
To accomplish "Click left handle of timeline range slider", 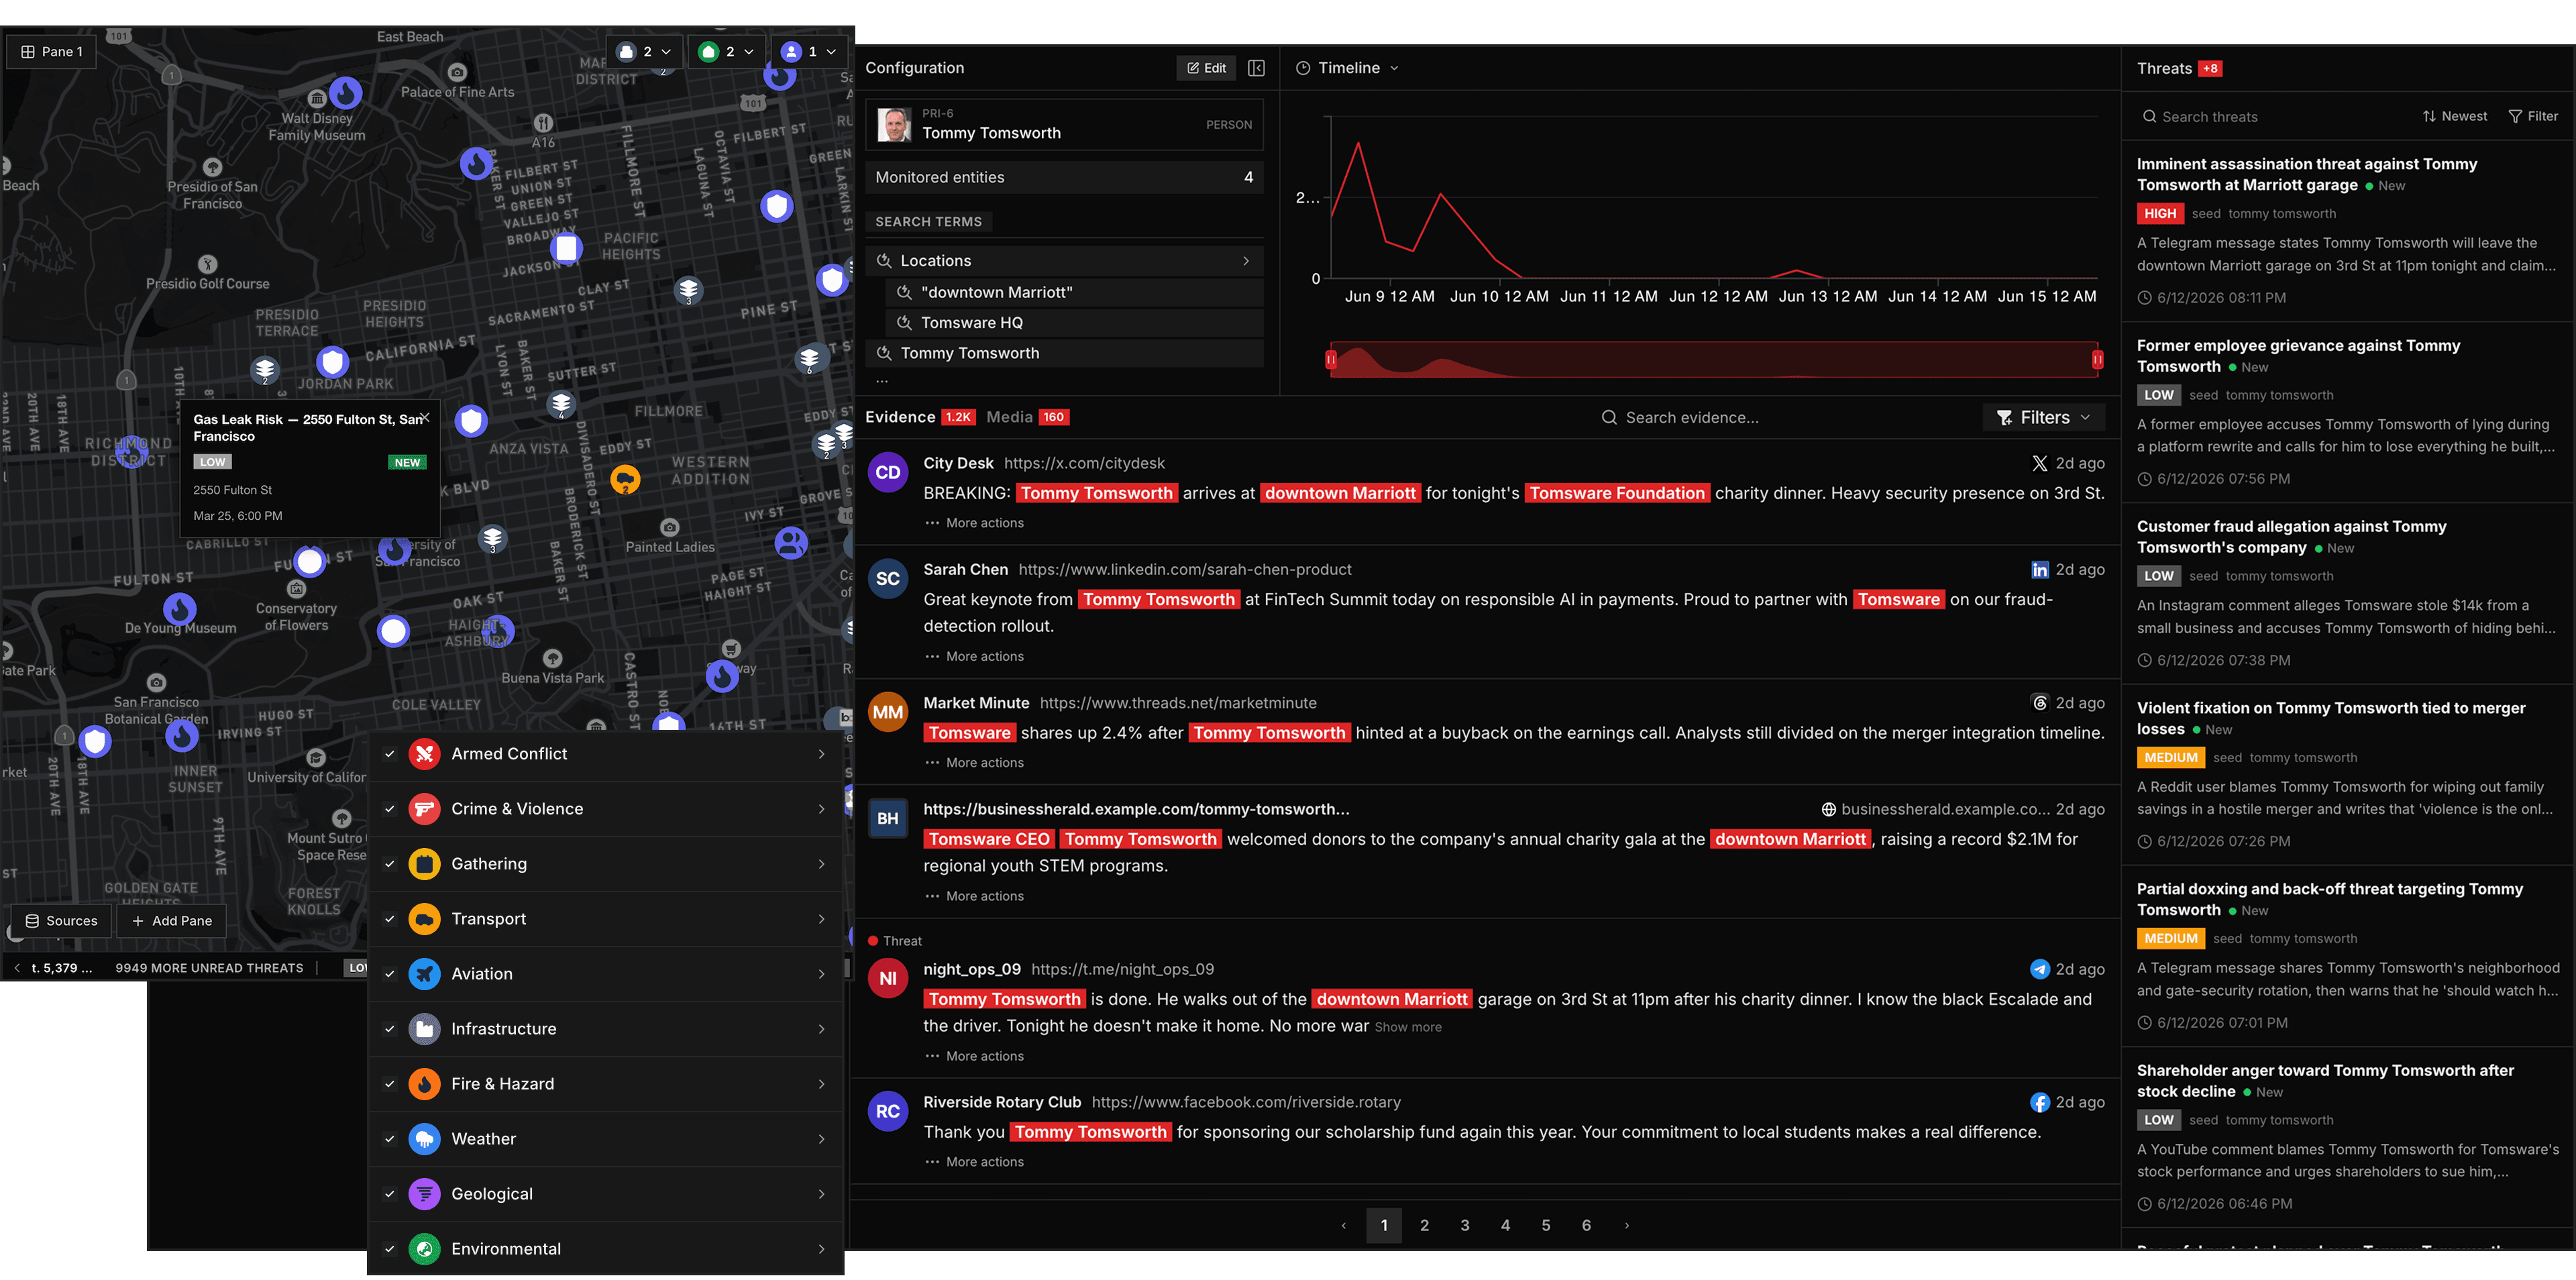I will click(x=1331, y=360).
